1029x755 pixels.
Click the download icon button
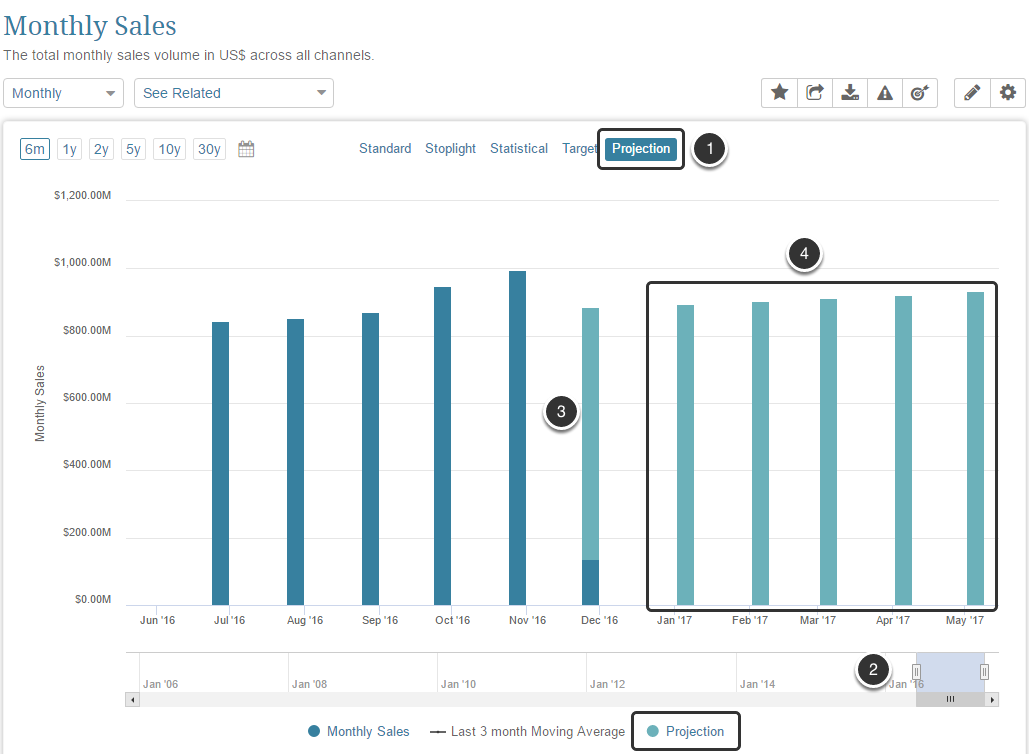tap(850, 93)
